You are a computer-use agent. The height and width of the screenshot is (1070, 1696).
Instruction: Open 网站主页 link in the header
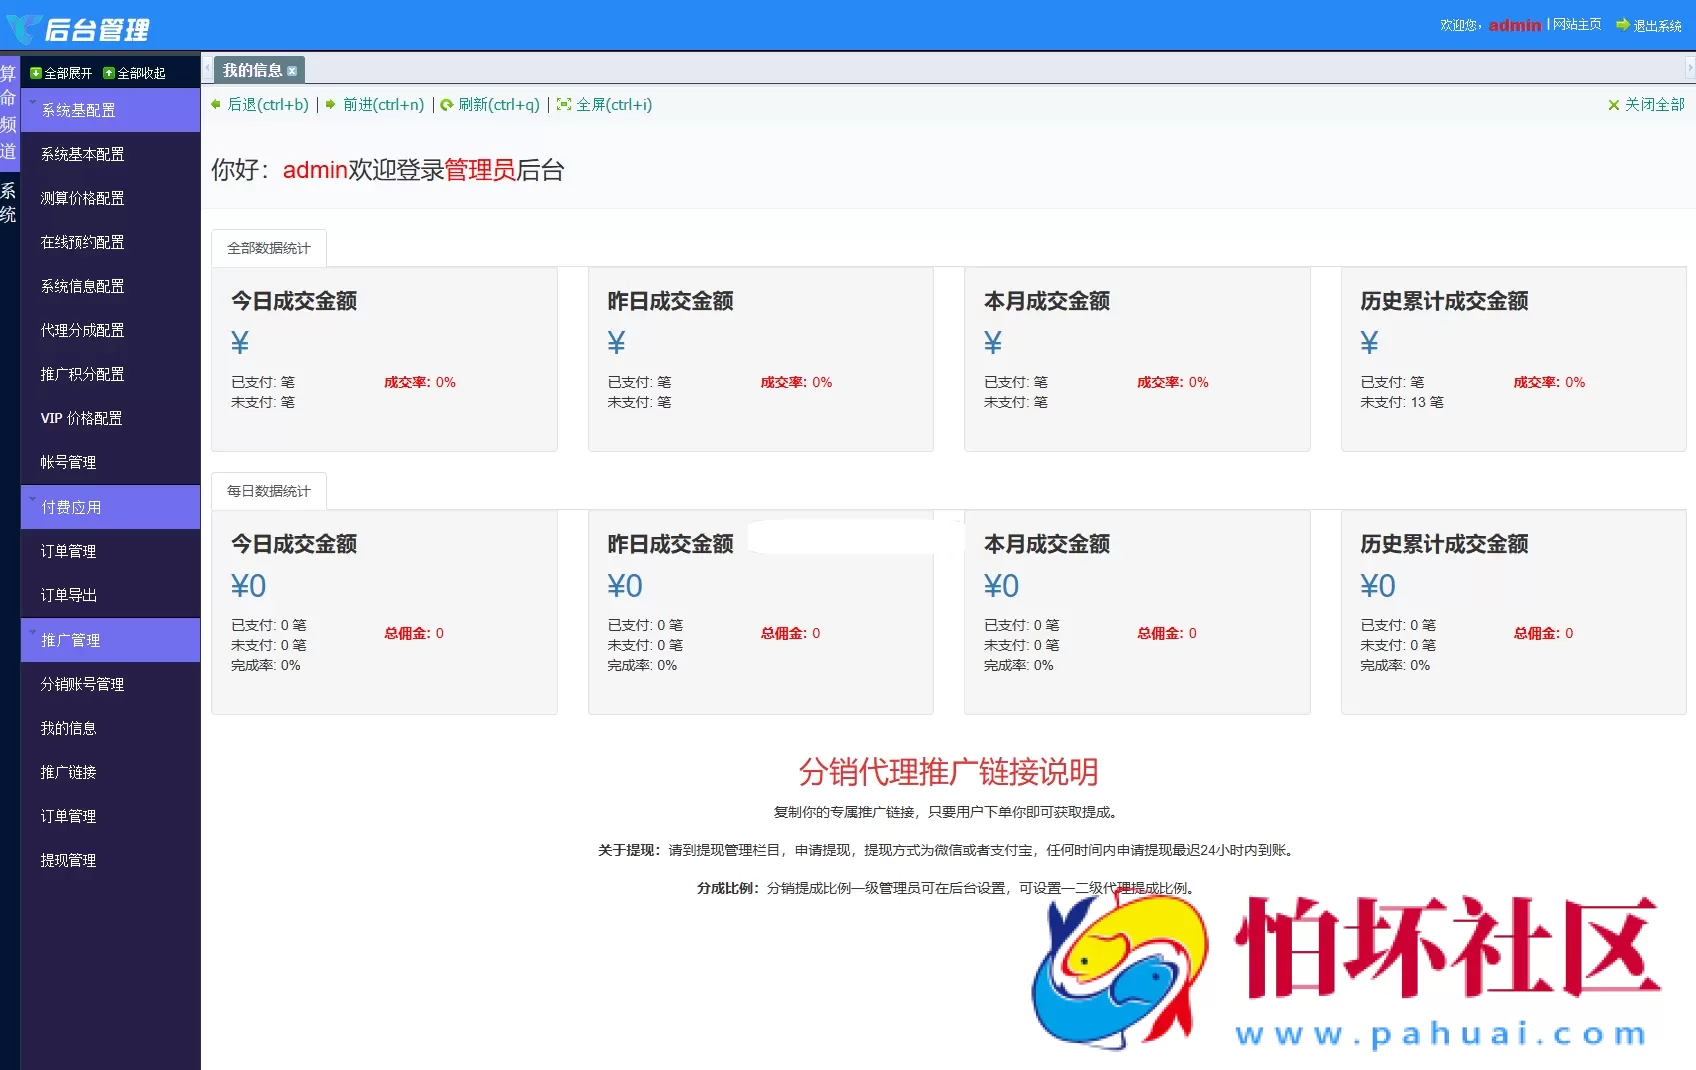[1576, 24]
